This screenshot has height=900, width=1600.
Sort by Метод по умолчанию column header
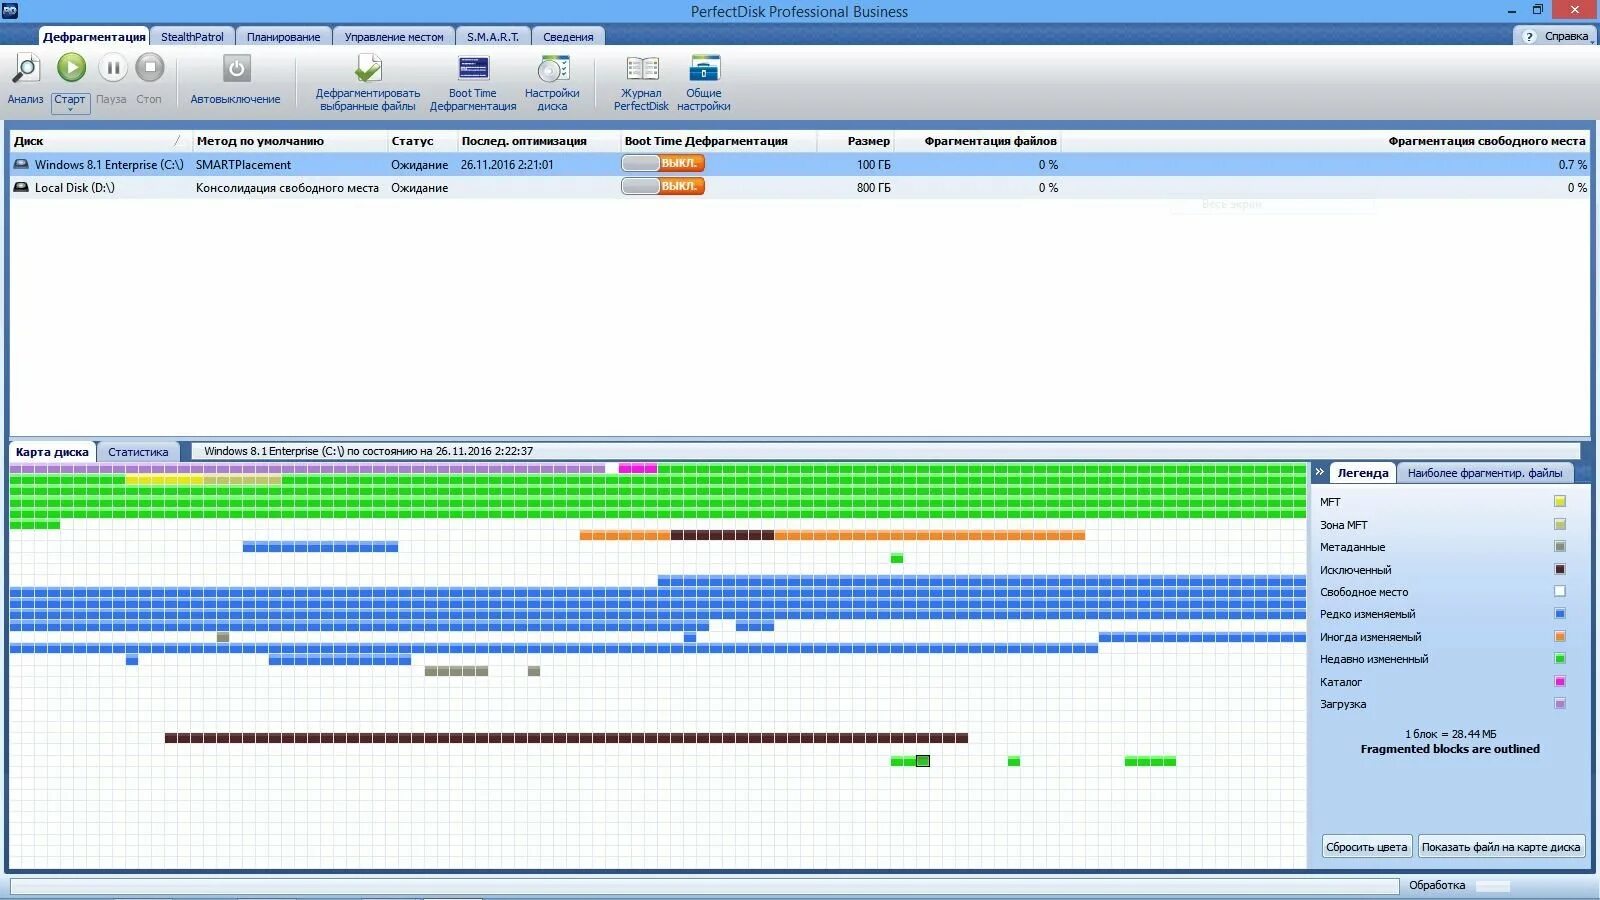(x=290, y=141)
